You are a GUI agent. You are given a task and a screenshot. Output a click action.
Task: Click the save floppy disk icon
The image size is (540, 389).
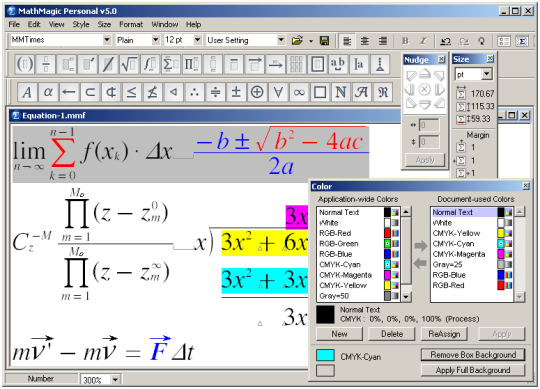324,41
